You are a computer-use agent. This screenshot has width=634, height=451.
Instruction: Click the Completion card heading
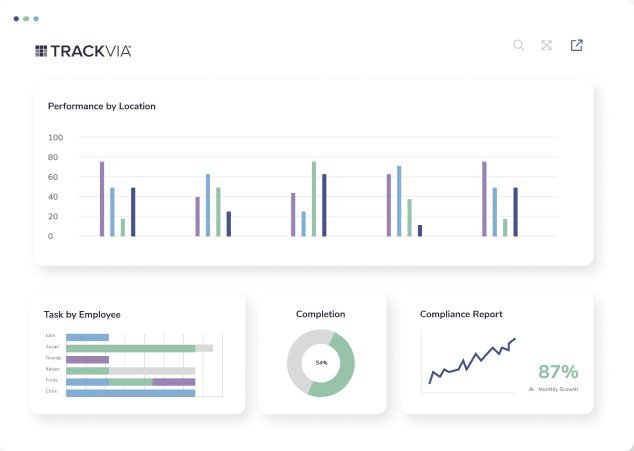coord(321,314)
